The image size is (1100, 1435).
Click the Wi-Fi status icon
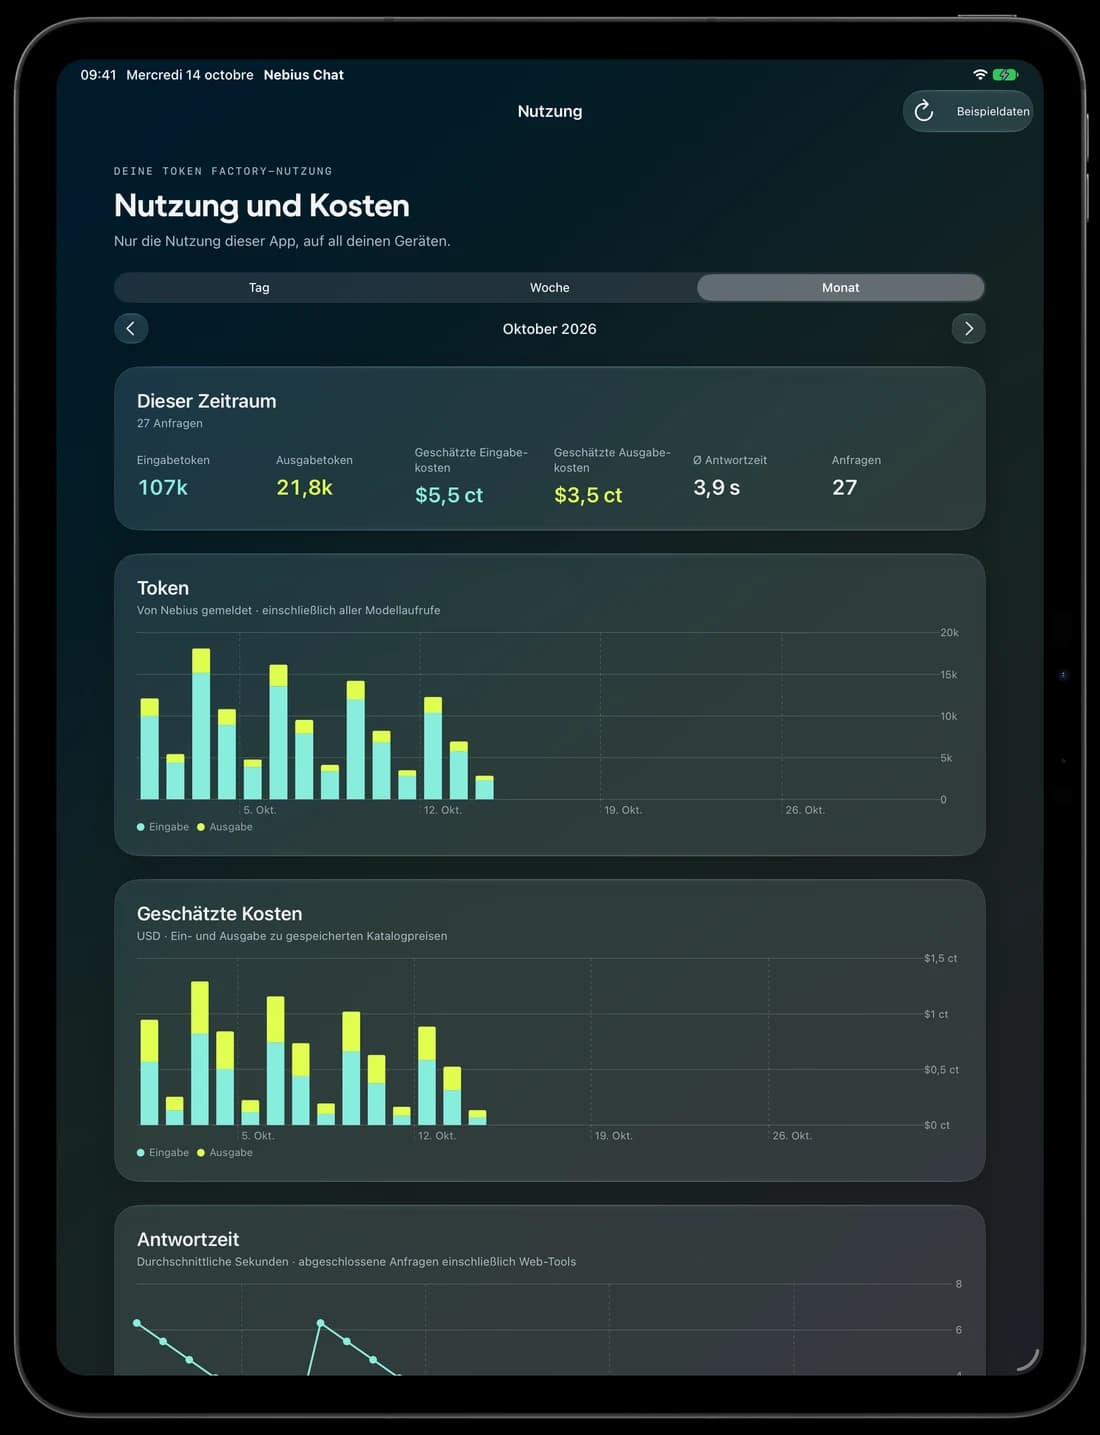(980, 75)
